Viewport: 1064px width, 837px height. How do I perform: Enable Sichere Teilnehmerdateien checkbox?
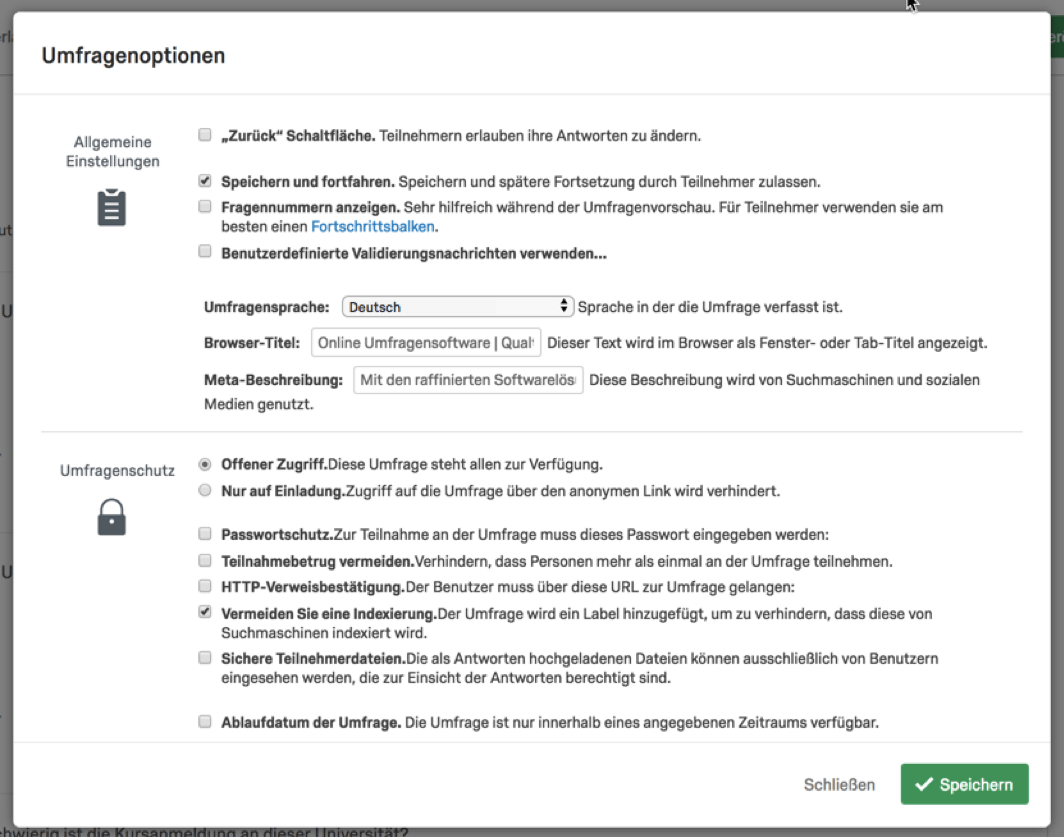205,657
